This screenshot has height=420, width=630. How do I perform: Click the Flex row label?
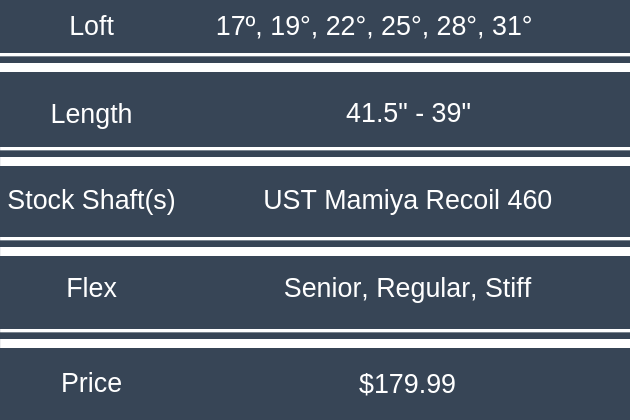91,288
